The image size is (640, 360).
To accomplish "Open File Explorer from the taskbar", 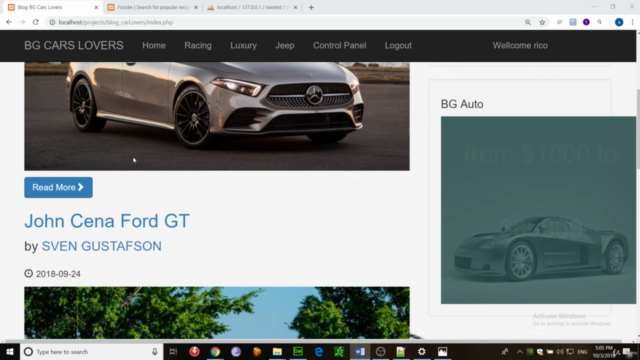I will click(x=277, y=351).
